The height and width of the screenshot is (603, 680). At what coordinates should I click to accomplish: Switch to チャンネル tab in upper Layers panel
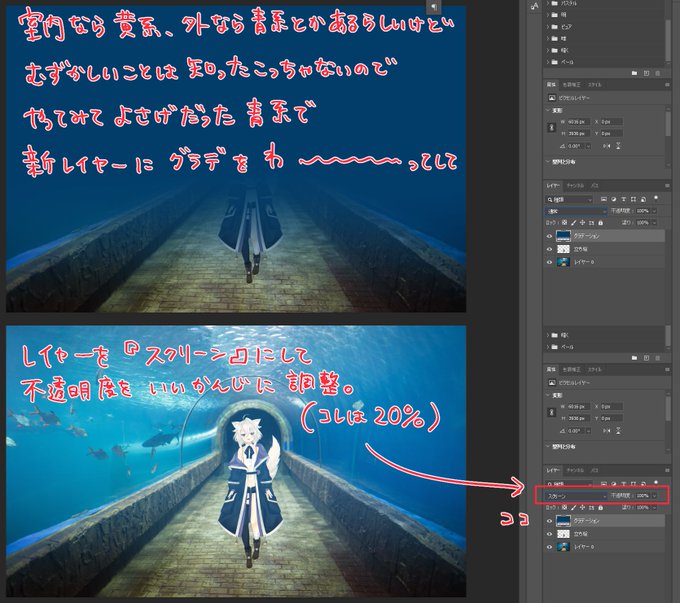575,186
